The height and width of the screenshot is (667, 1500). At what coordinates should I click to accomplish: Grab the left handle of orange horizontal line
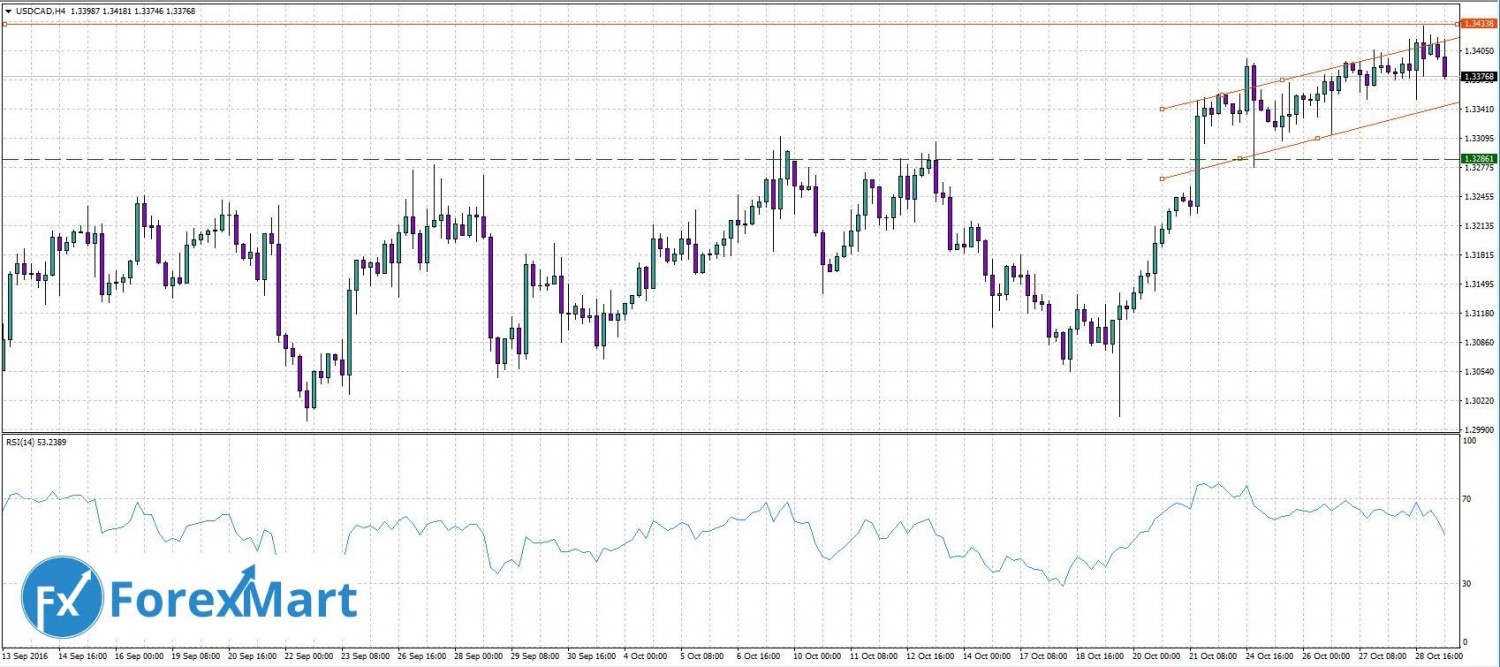point(5,23)
